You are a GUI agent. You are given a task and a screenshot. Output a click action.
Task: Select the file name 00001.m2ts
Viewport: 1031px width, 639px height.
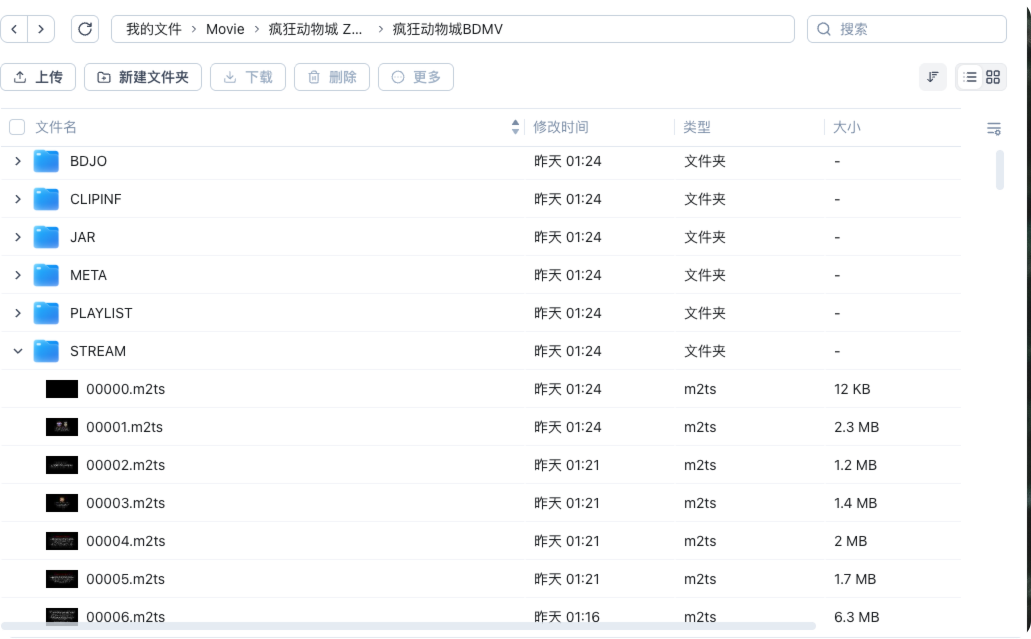pyautogui.click(x=124, y=427)
